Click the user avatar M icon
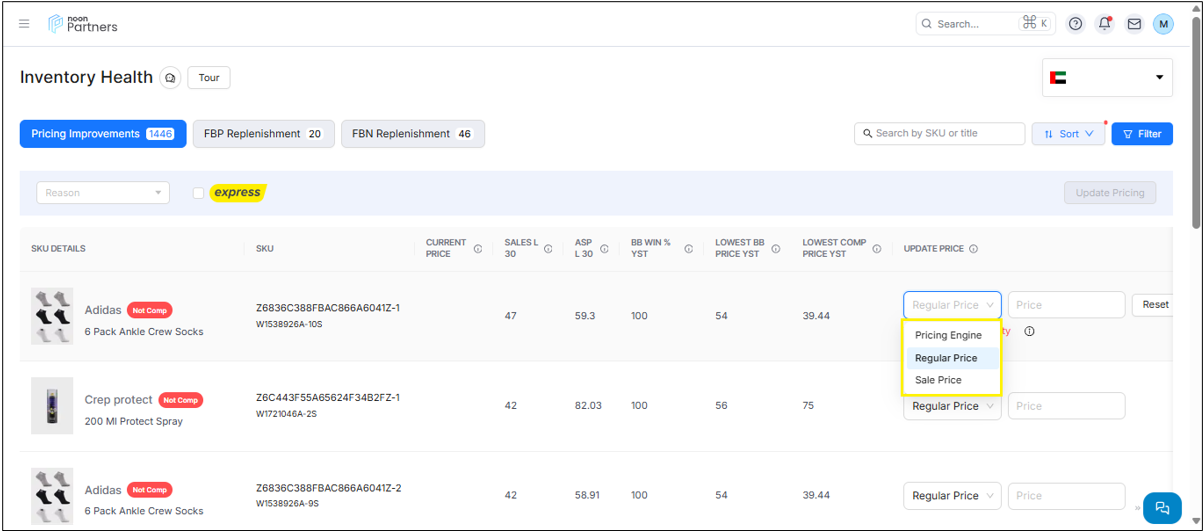 tap(1163, 24)
